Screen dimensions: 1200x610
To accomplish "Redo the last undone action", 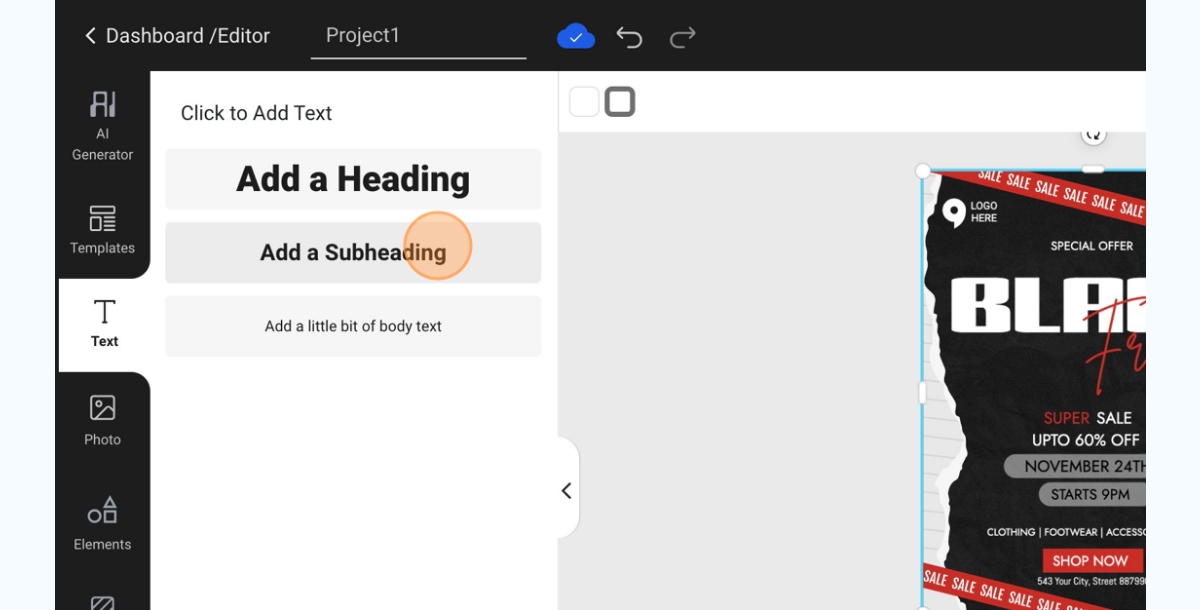I will click(x=683, y=38).
